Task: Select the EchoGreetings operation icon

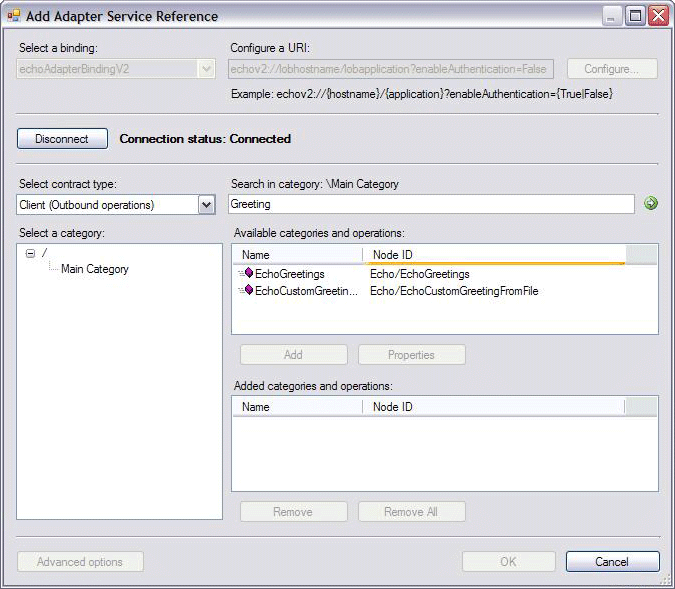Action: (x=248, y=273)
